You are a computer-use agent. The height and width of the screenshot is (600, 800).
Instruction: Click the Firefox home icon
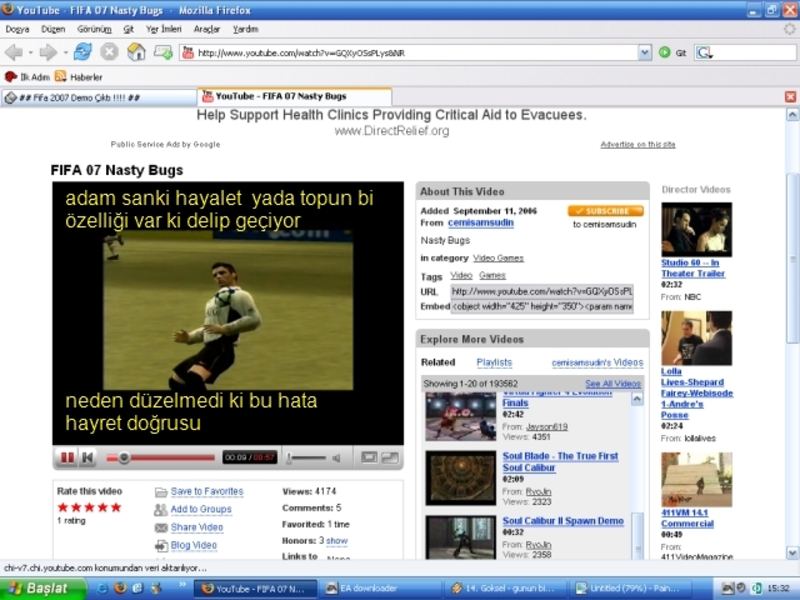coord(136,52)
